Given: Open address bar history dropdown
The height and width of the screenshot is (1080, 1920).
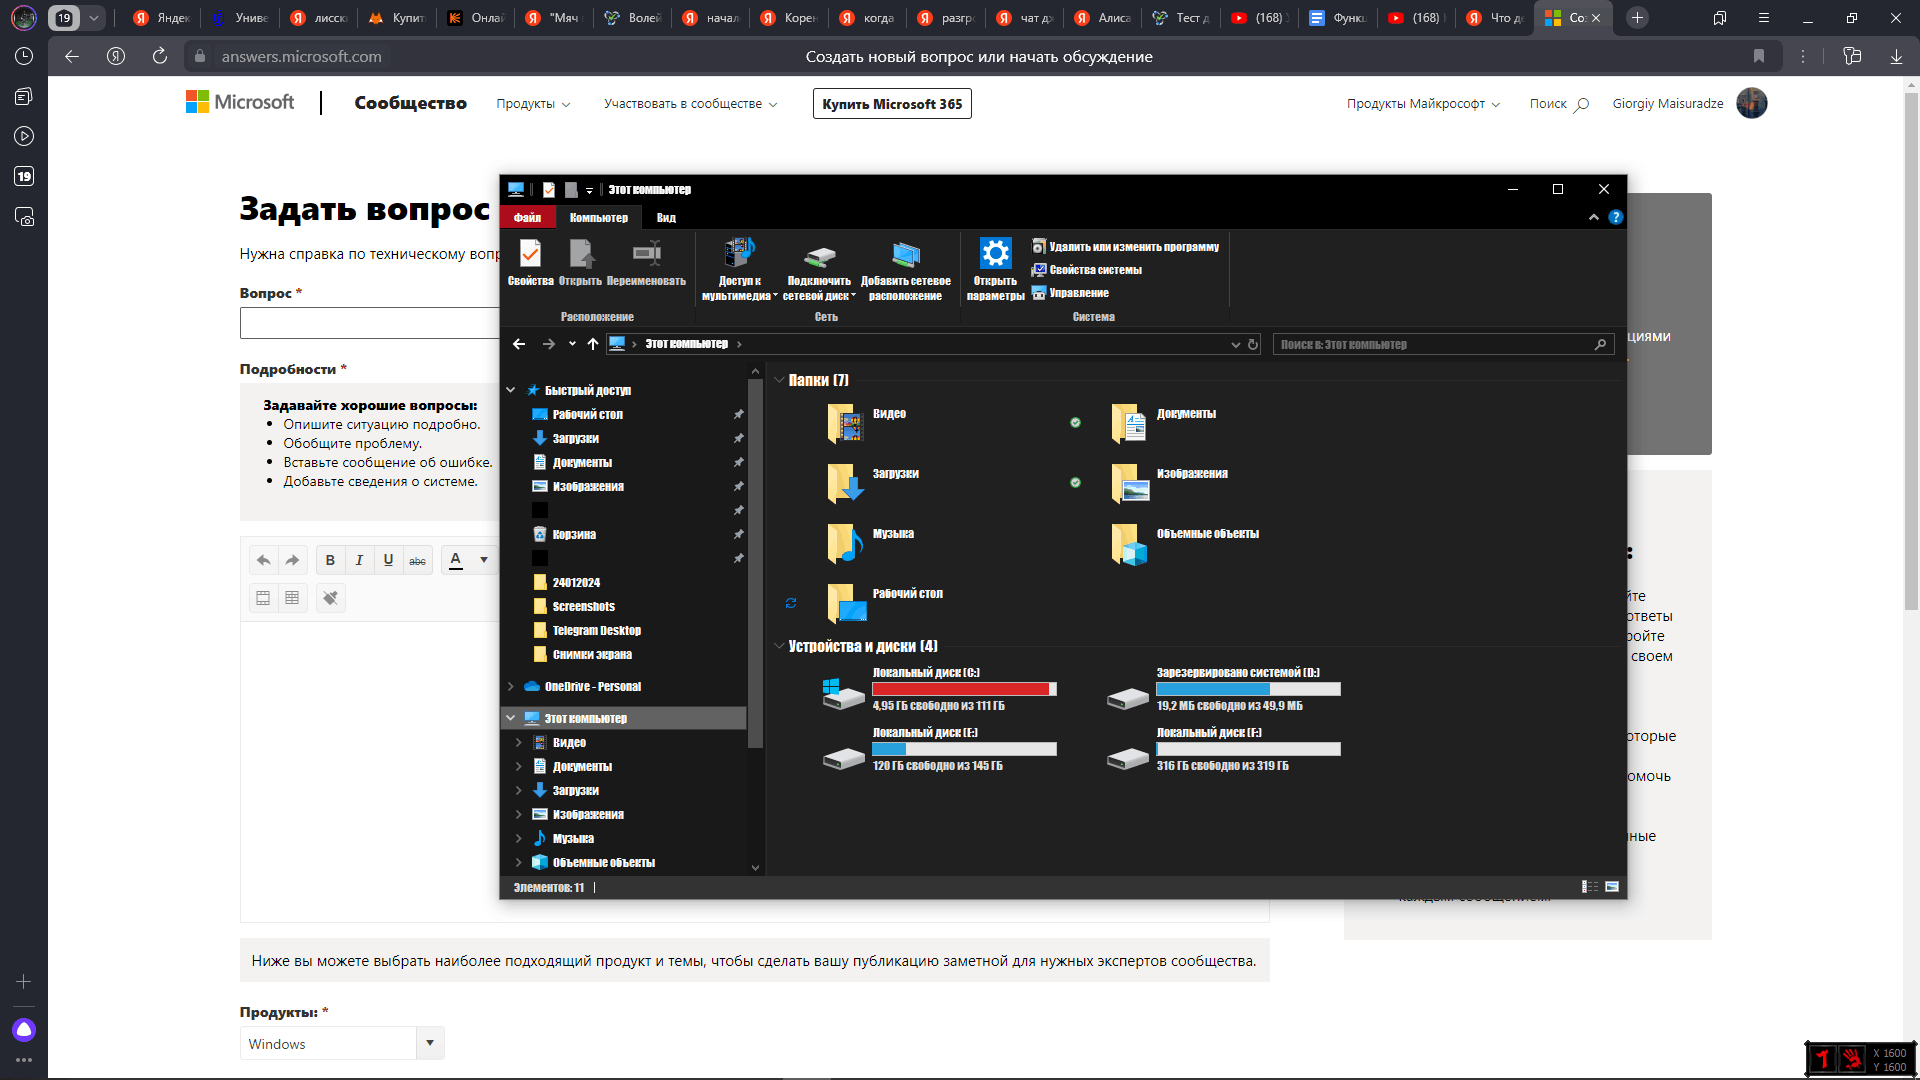Looking at the screenshot, I should click(1235, 344).
